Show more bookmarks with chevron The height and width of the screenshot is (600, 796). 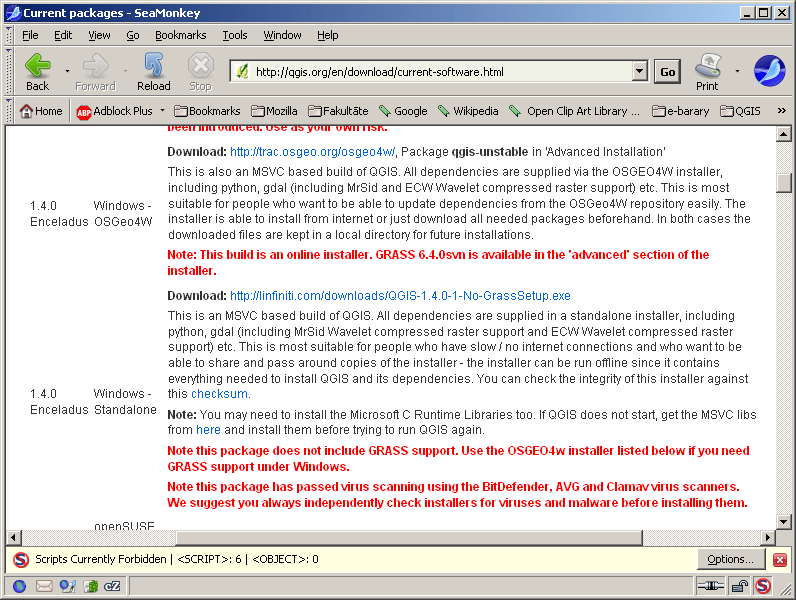[781, 111]
